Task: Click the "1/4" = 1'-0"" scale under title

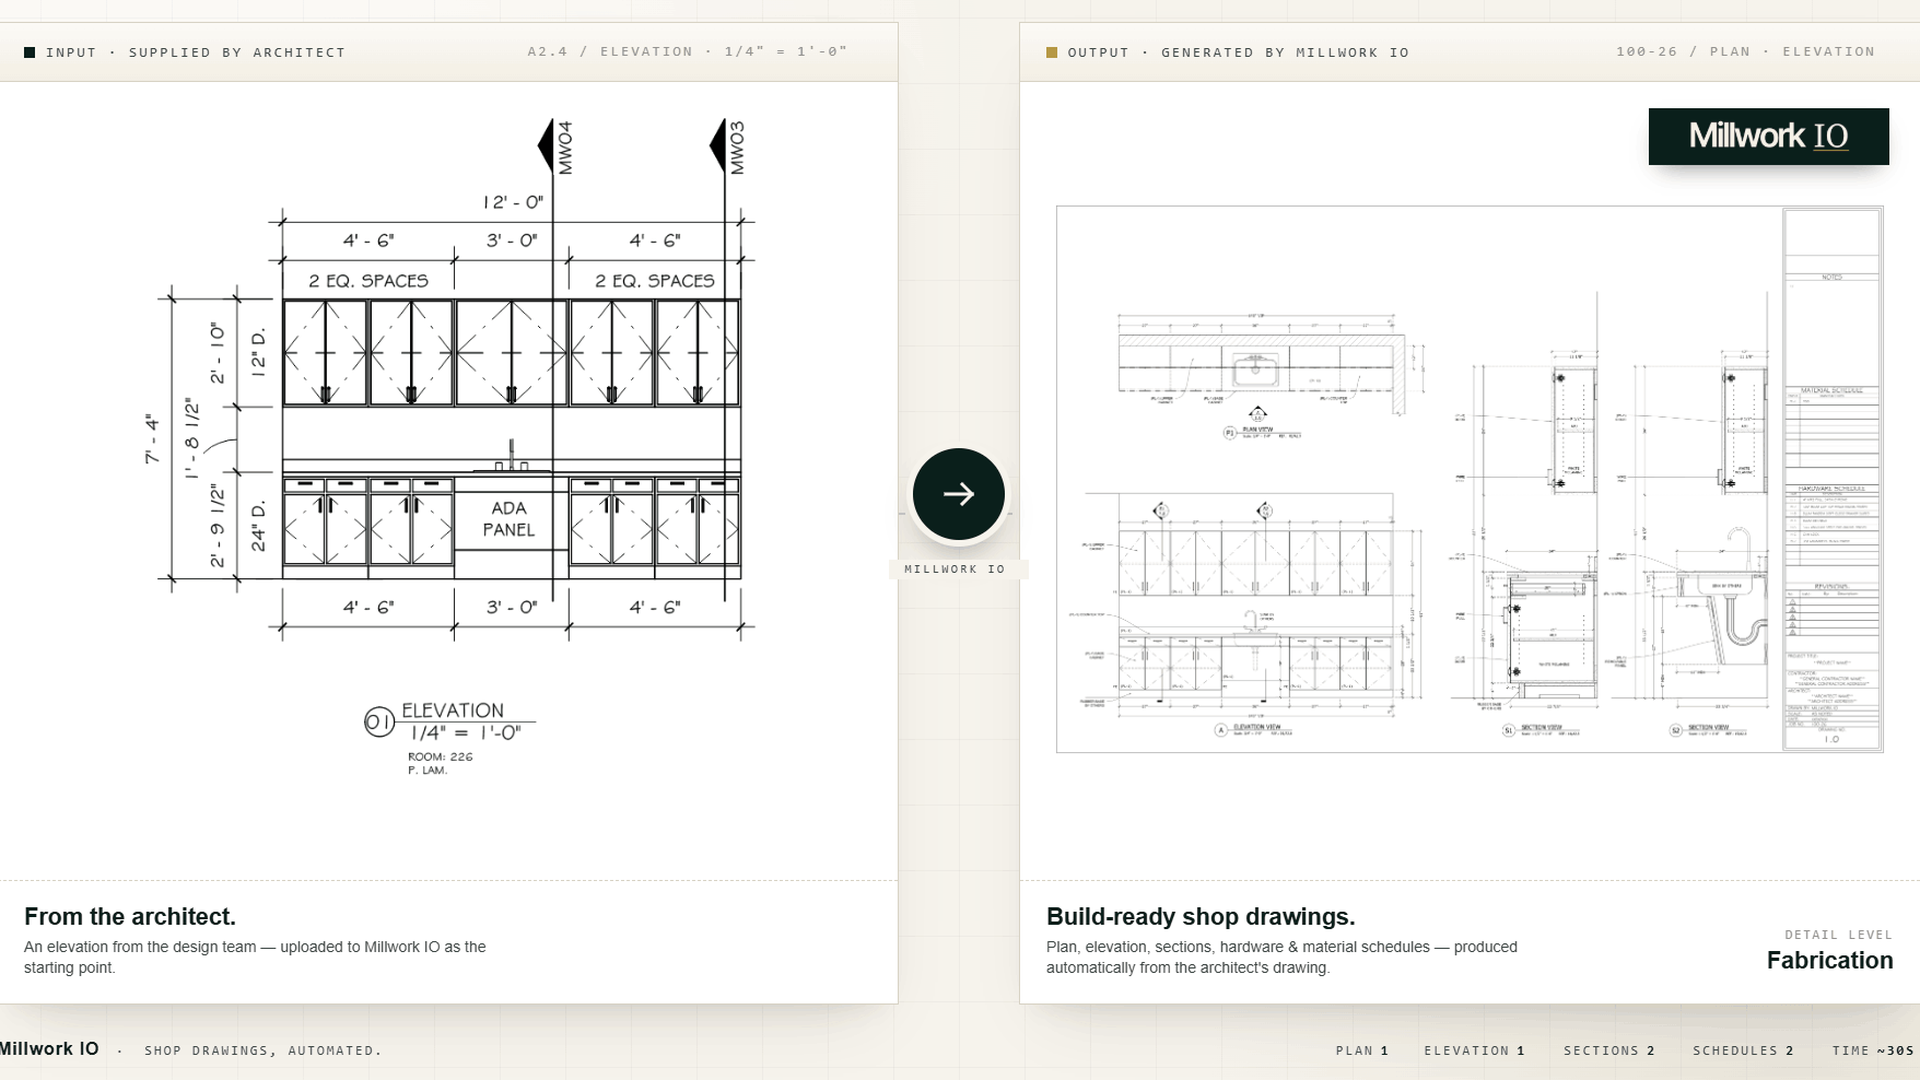Action: (x=465, y=733)
